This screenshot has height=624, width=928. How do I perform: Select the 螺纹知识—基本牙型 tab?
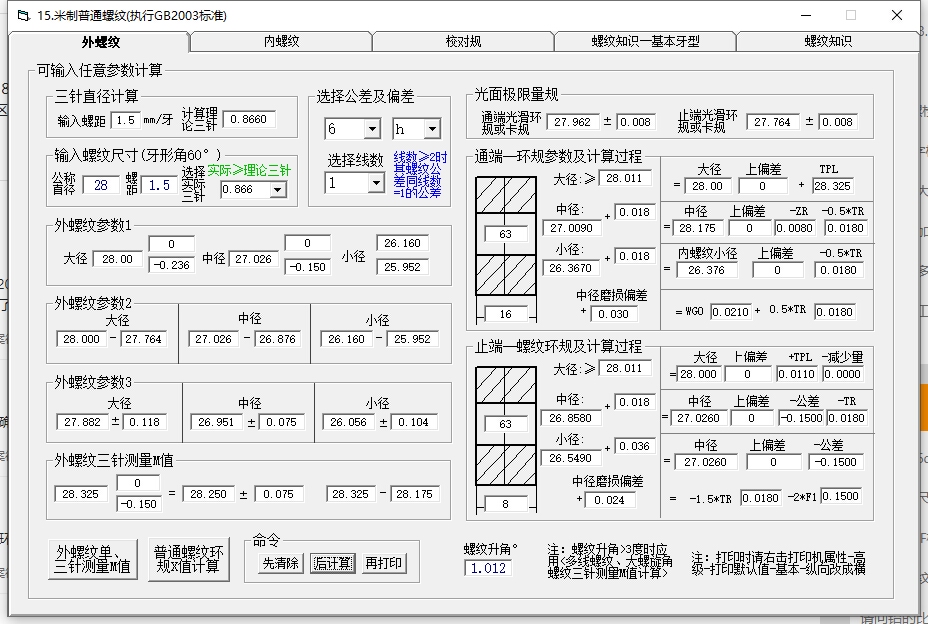pyautogui.click(x=645, y=41)
